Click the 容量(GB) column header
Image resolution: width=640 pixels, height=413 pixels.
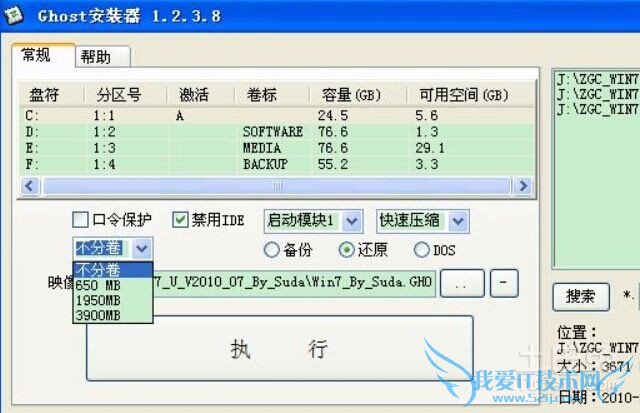[x=358, y=95]
